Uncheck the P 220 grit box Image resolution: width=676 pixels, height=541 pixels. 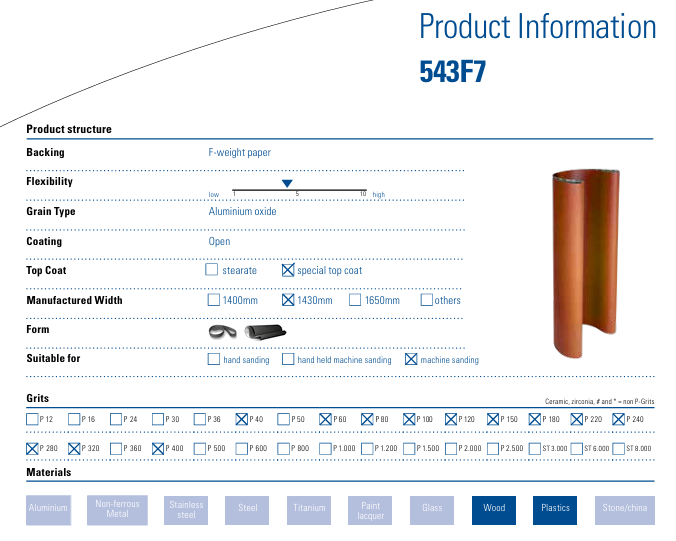tap(576, 419)
